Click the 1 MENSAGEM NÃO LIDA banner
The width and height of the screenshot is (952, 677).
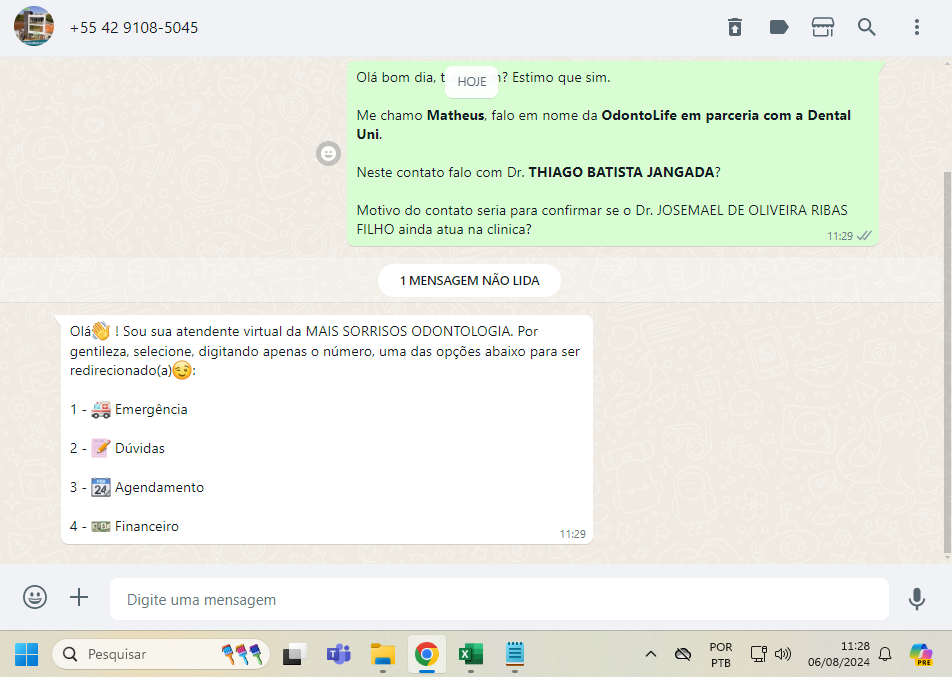pyautogui.click(x=469, y=281)
